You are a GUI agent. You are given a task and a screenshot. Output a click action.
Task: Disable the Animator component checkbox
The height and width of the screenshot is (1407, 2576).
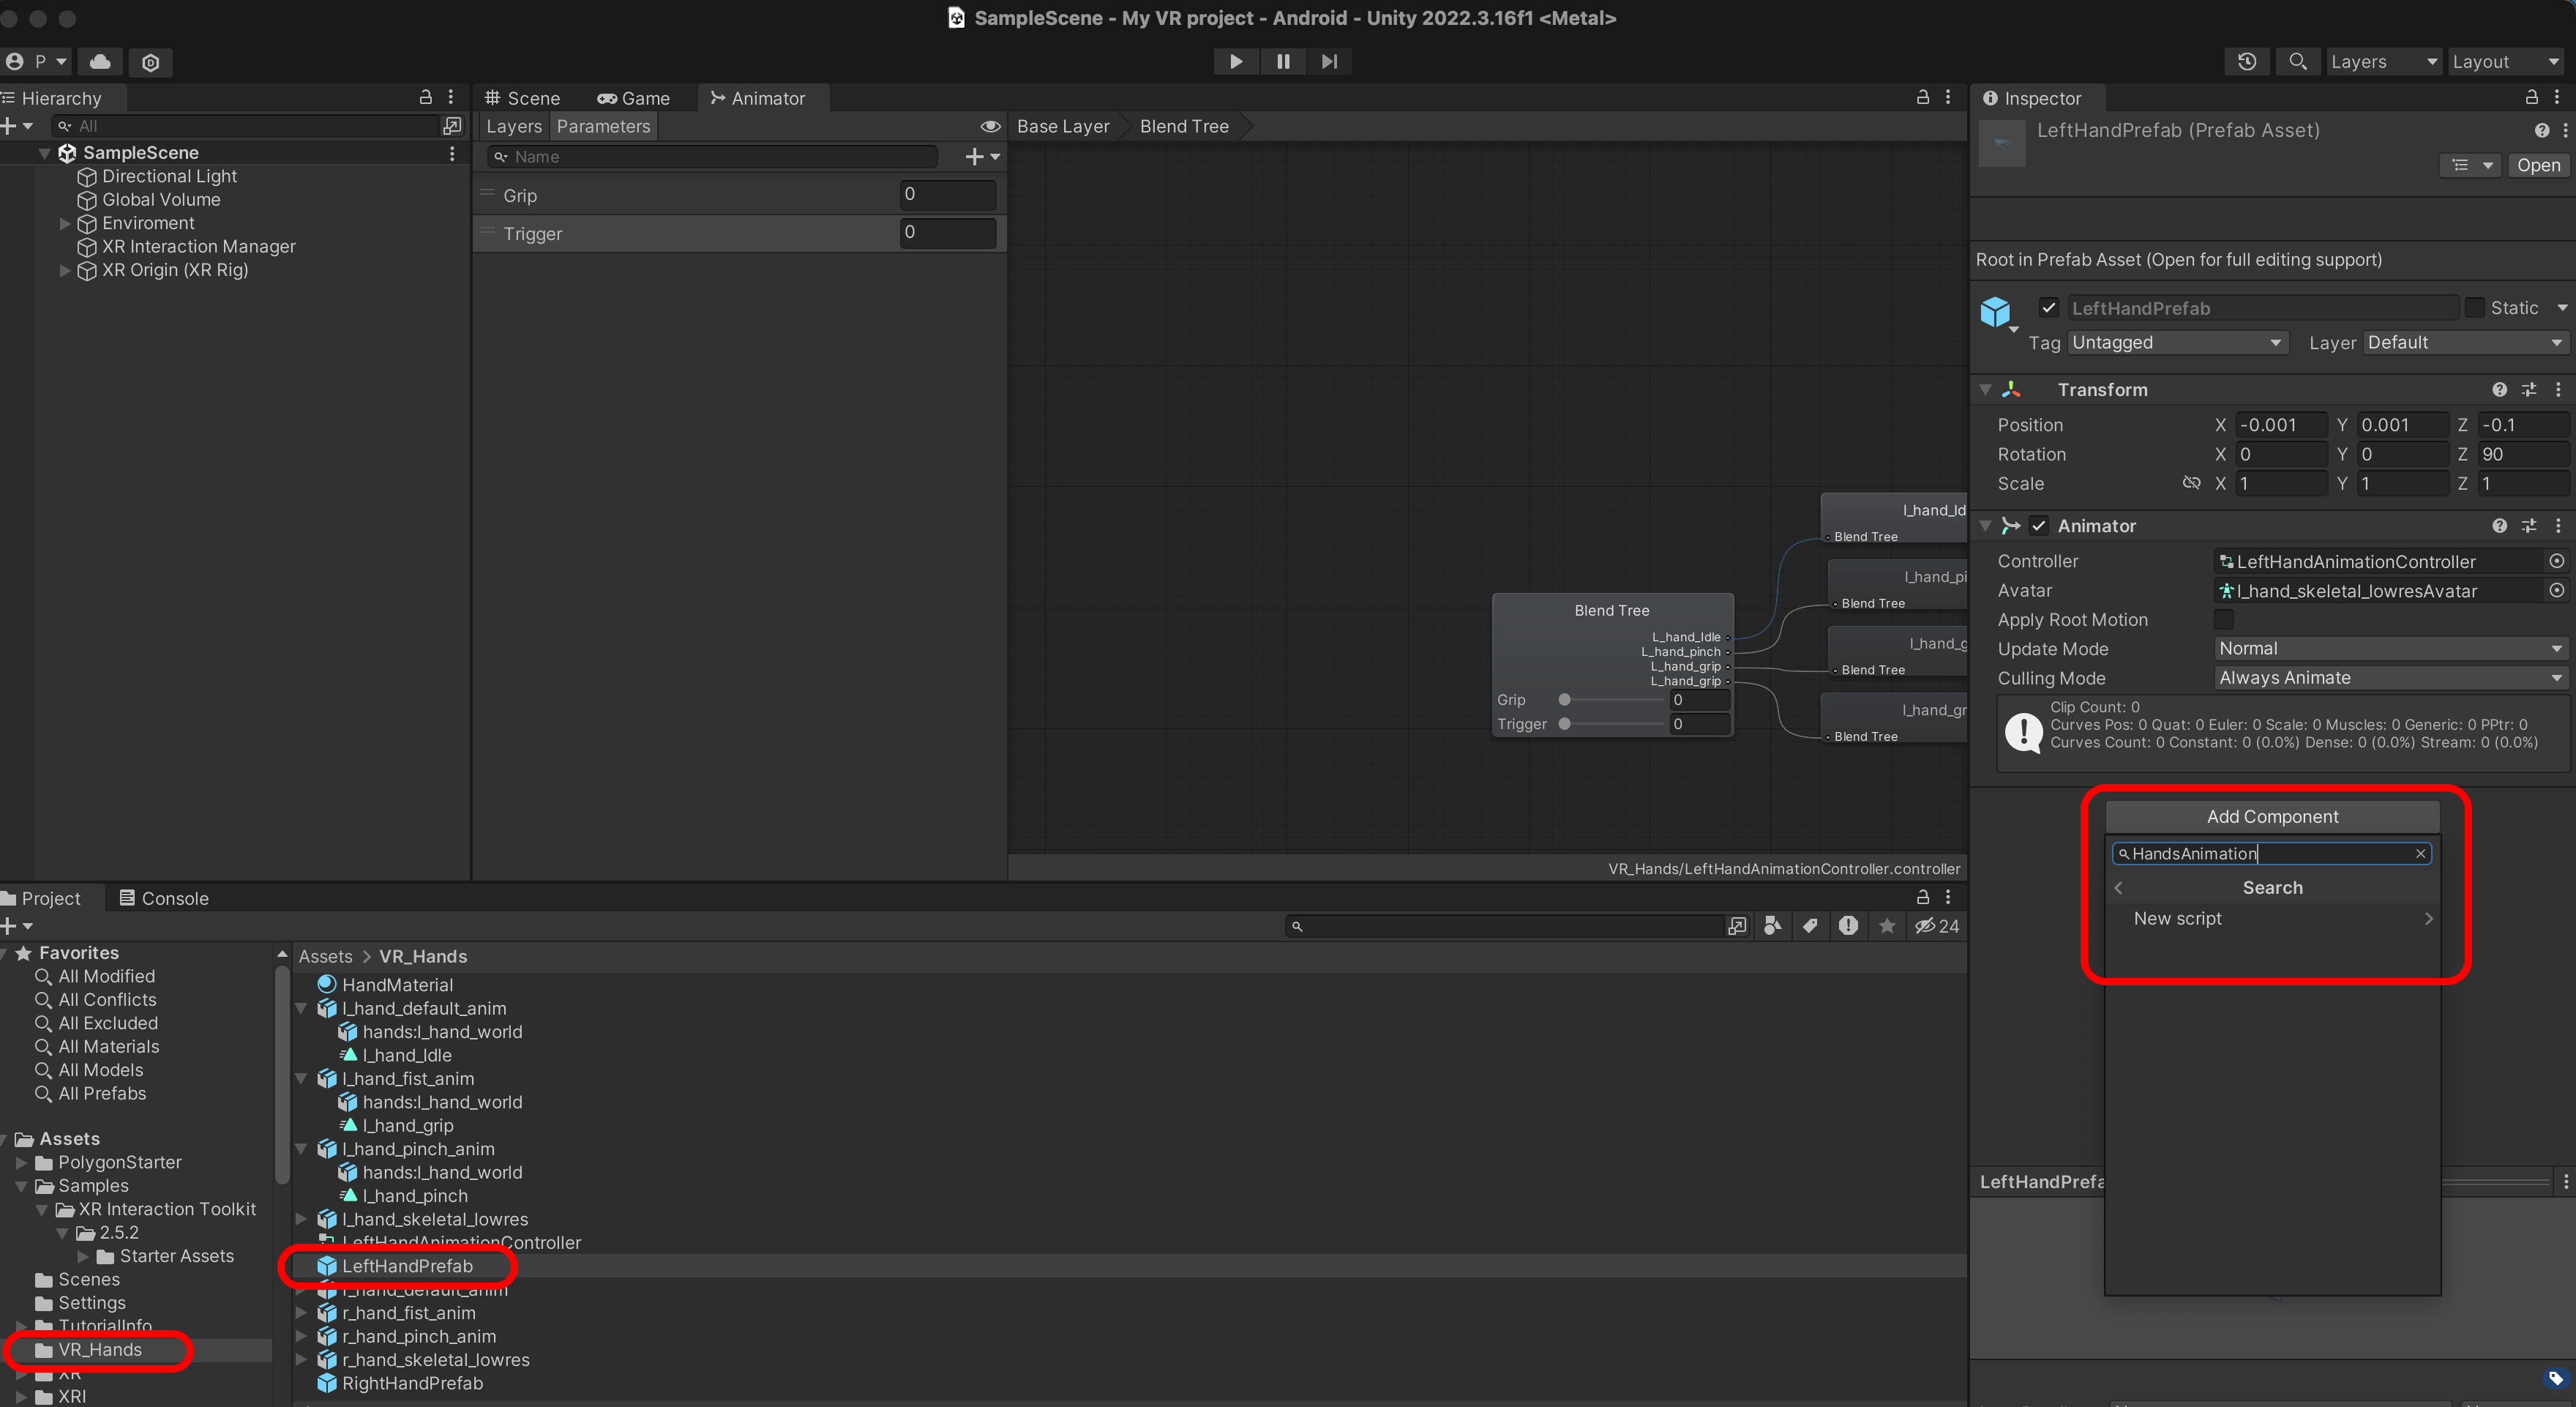pos(2039,526)
